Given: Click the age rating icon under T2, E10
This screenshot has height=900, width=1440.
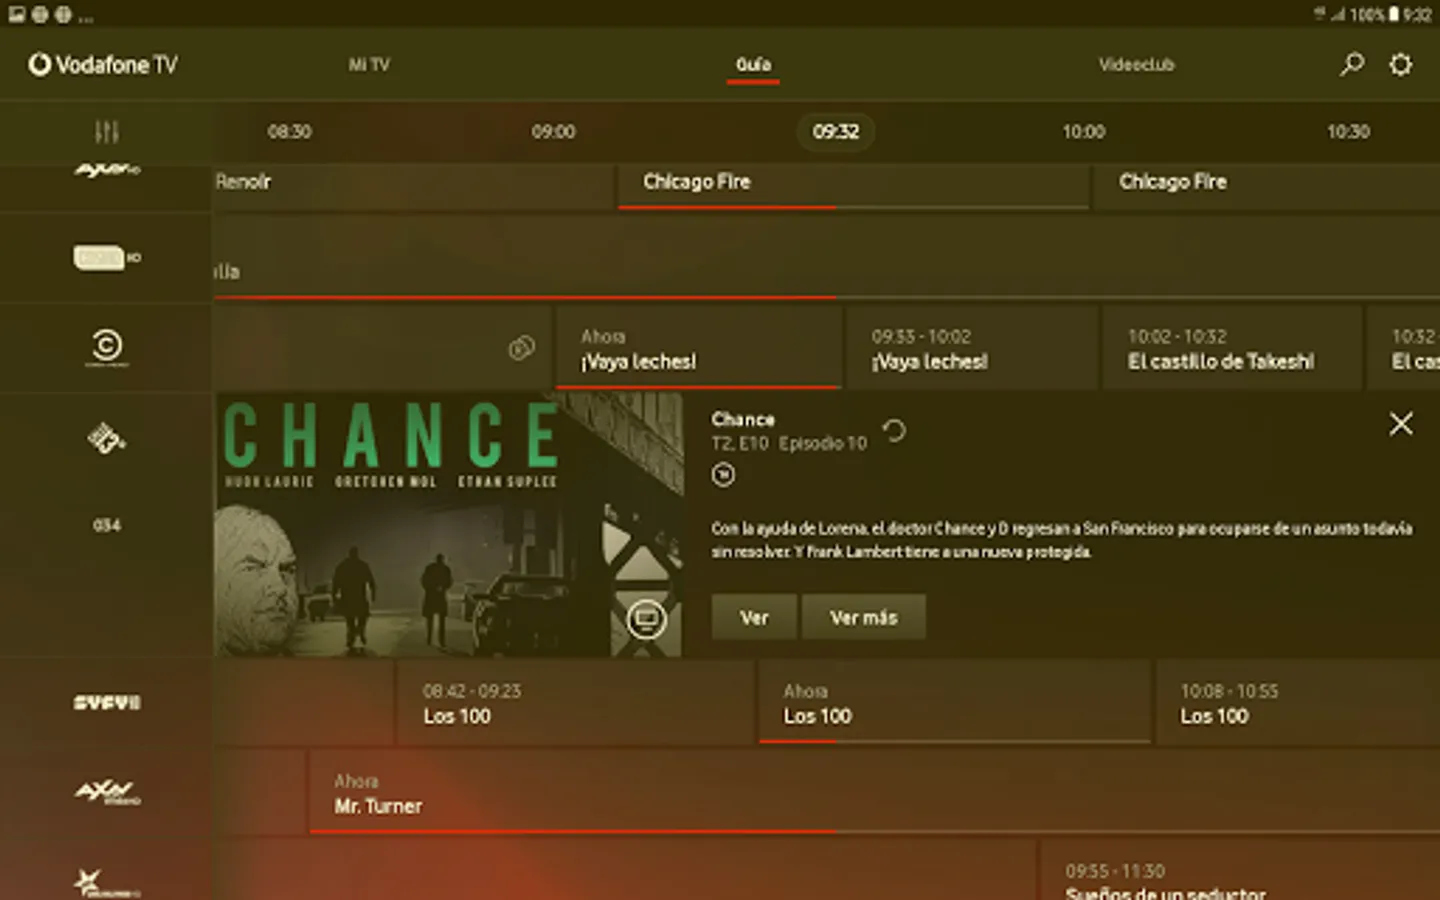Looking at the screenshot, I should [723, 475].
